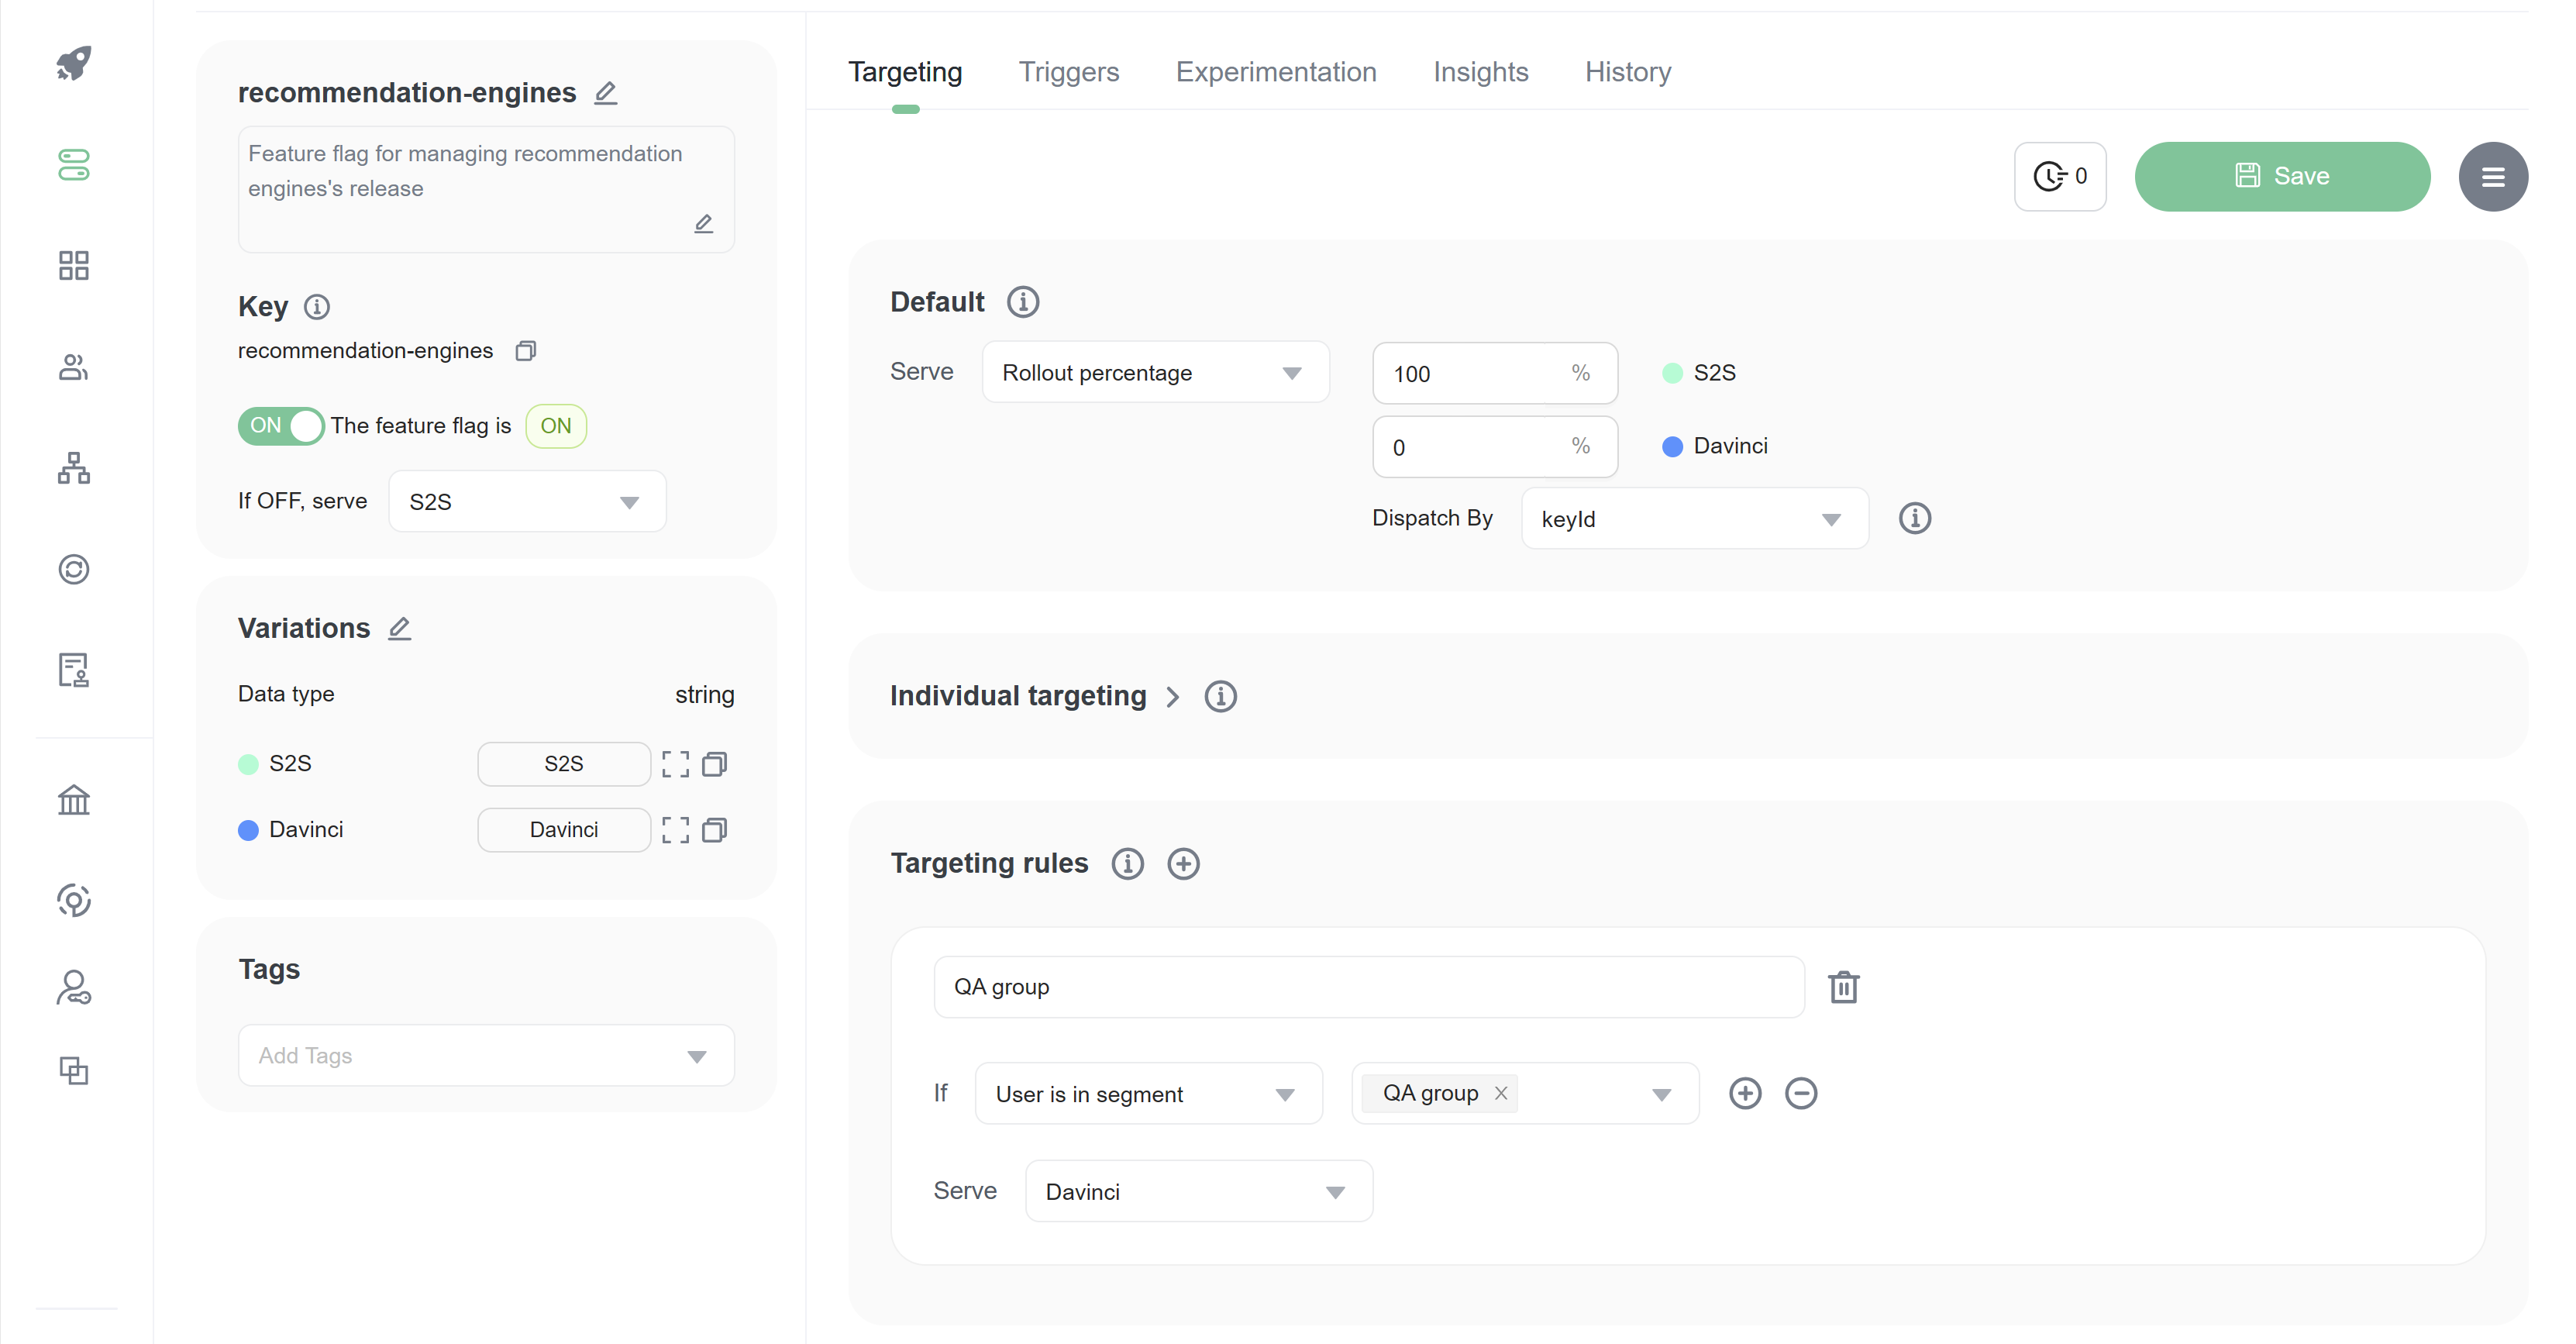This screenshot has width=2576, height=1344.
Task: Show info about Default rule
Action: [x=1022, y=302]
